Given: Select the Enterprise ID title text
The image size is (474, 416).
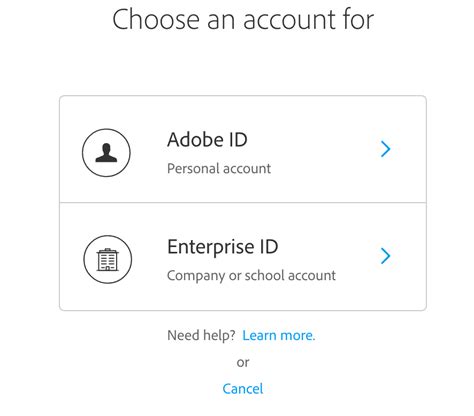Looking at the screenshot, I should (x=222, y=247).
